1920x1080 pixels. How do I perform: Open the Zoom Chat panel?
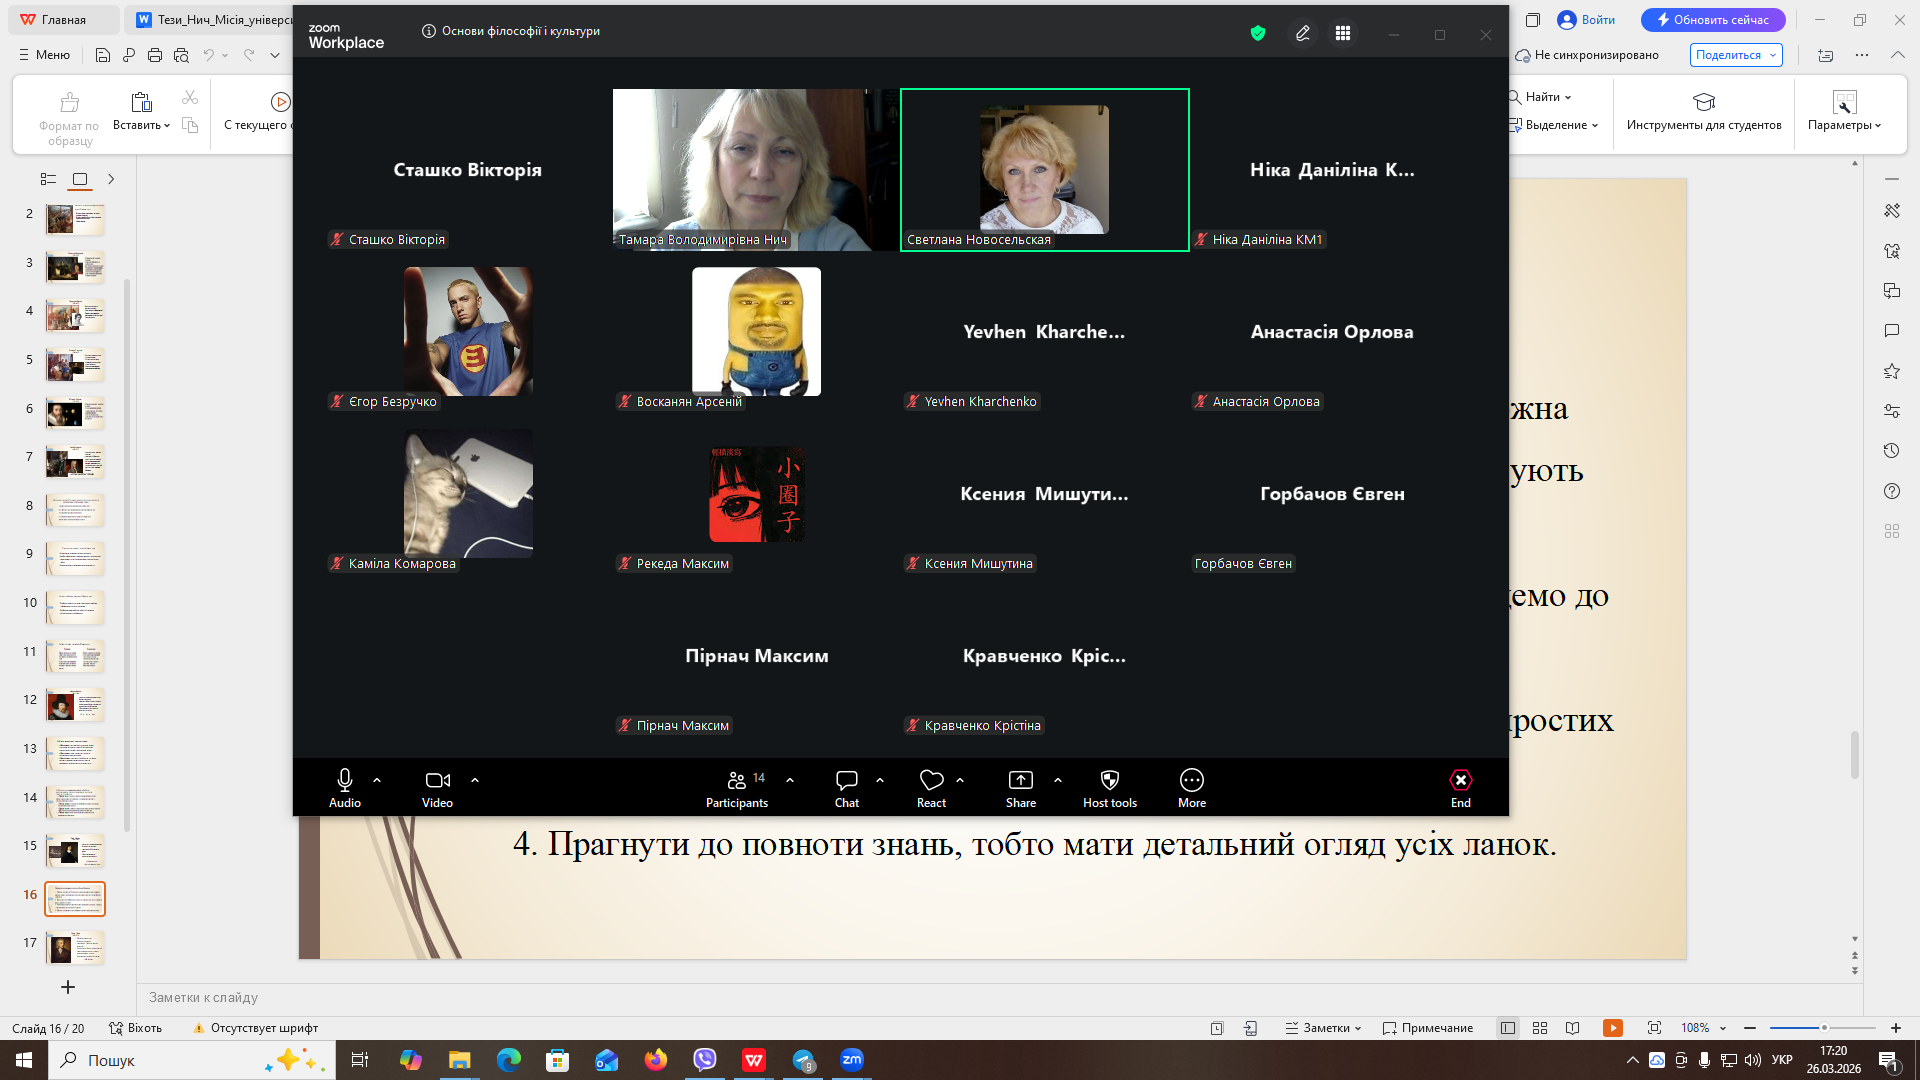(x=846, y=787)
